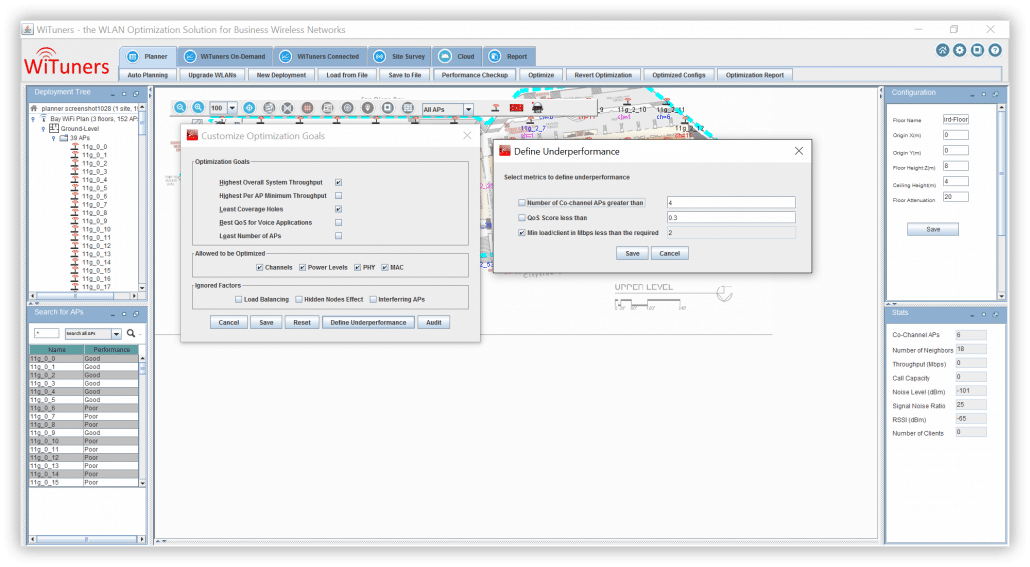Uncheck the Channels optimization checkbox
The image size is (1030, 567).
(259, 267)
